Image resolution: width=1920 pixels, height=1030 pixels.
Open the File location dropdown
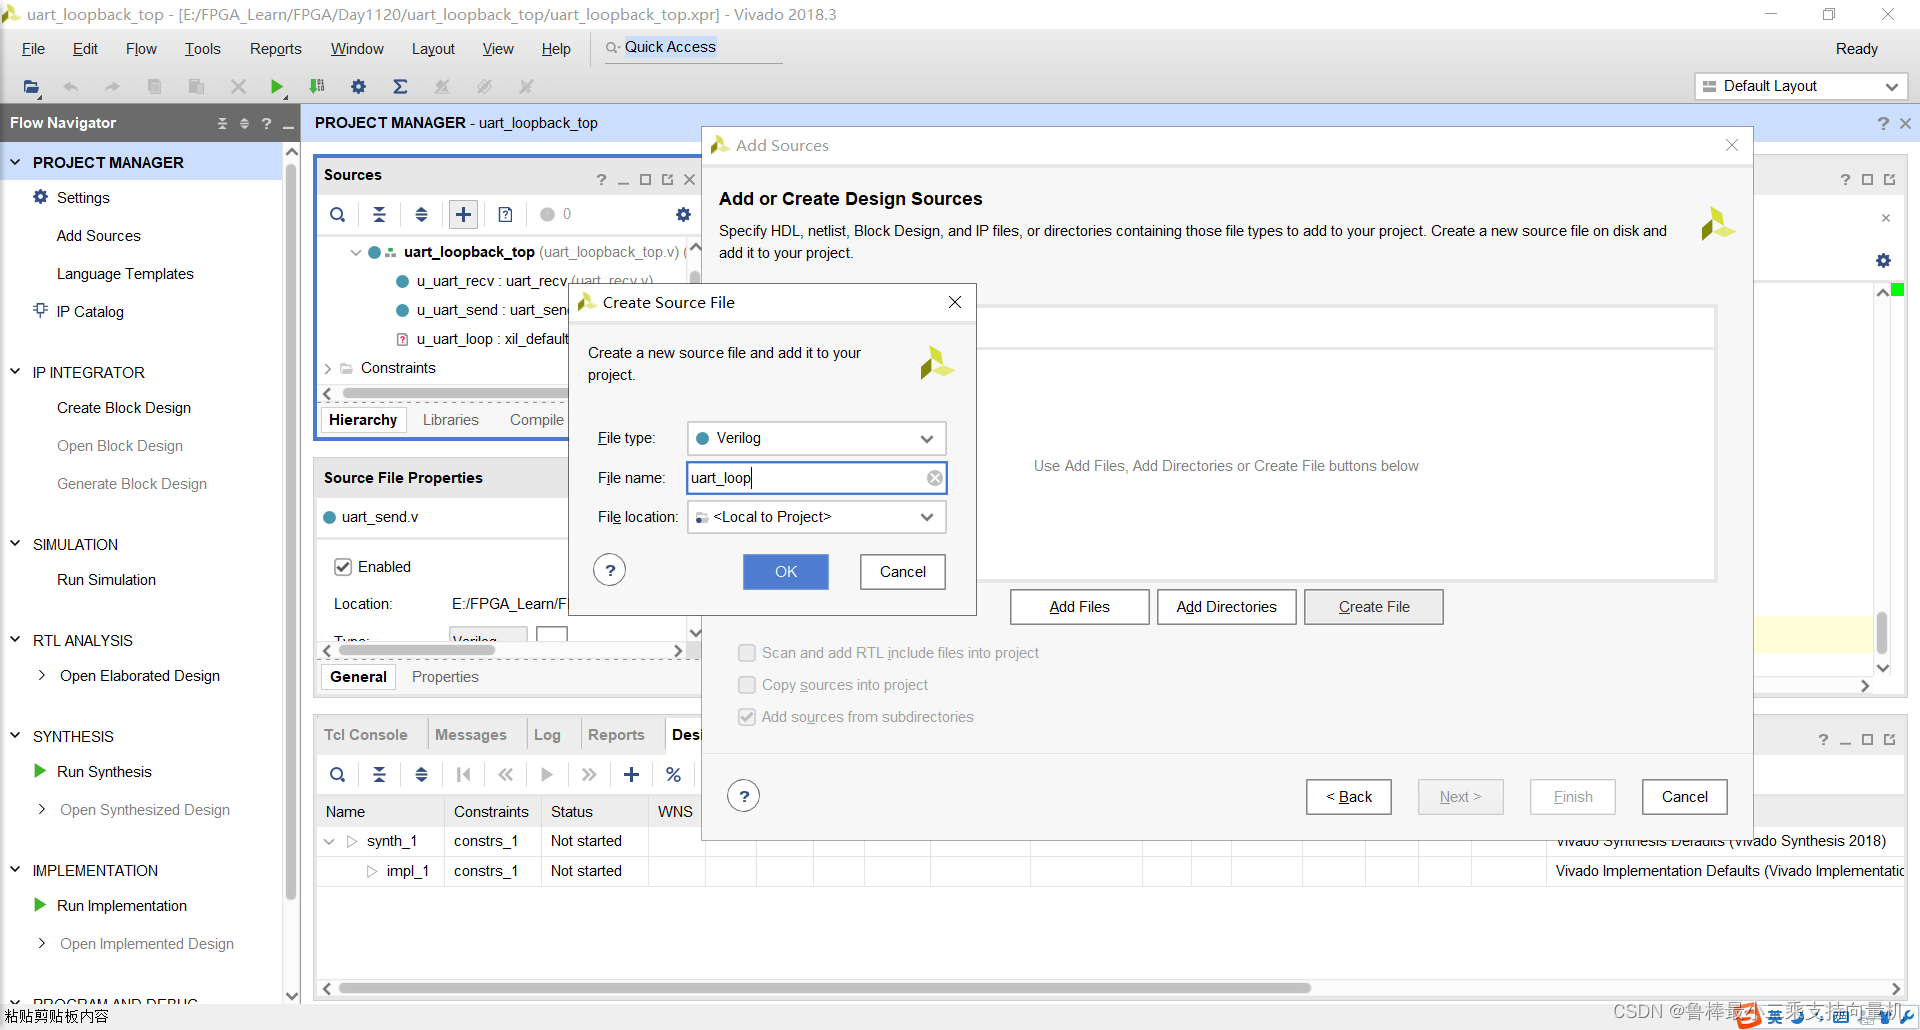816,517
